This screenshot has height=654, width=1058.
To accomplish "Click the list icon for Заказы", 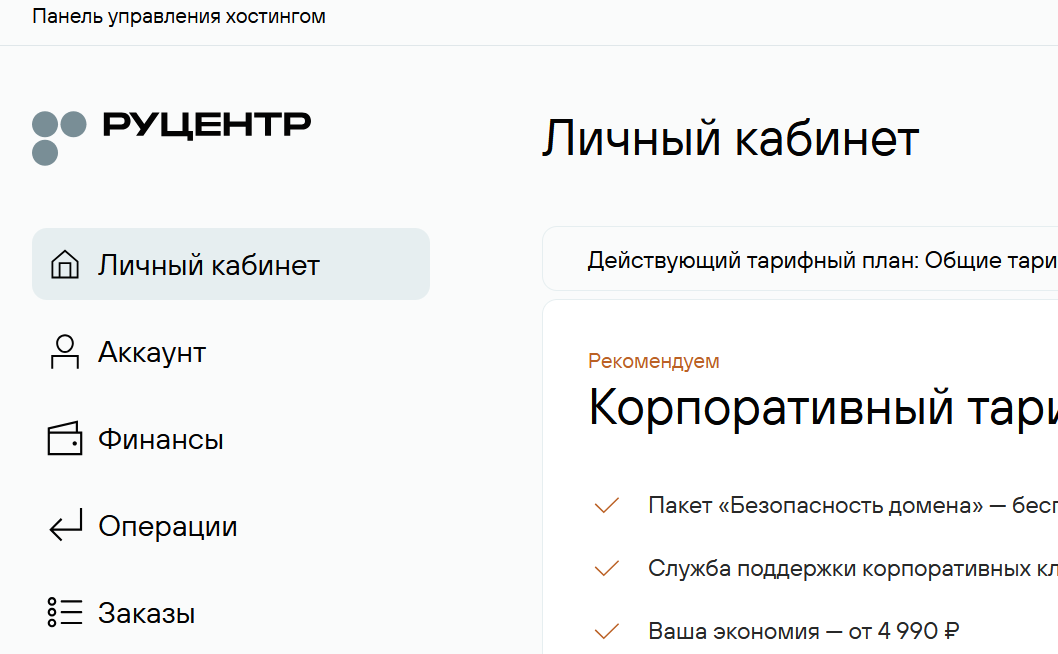I will [65, 613].
